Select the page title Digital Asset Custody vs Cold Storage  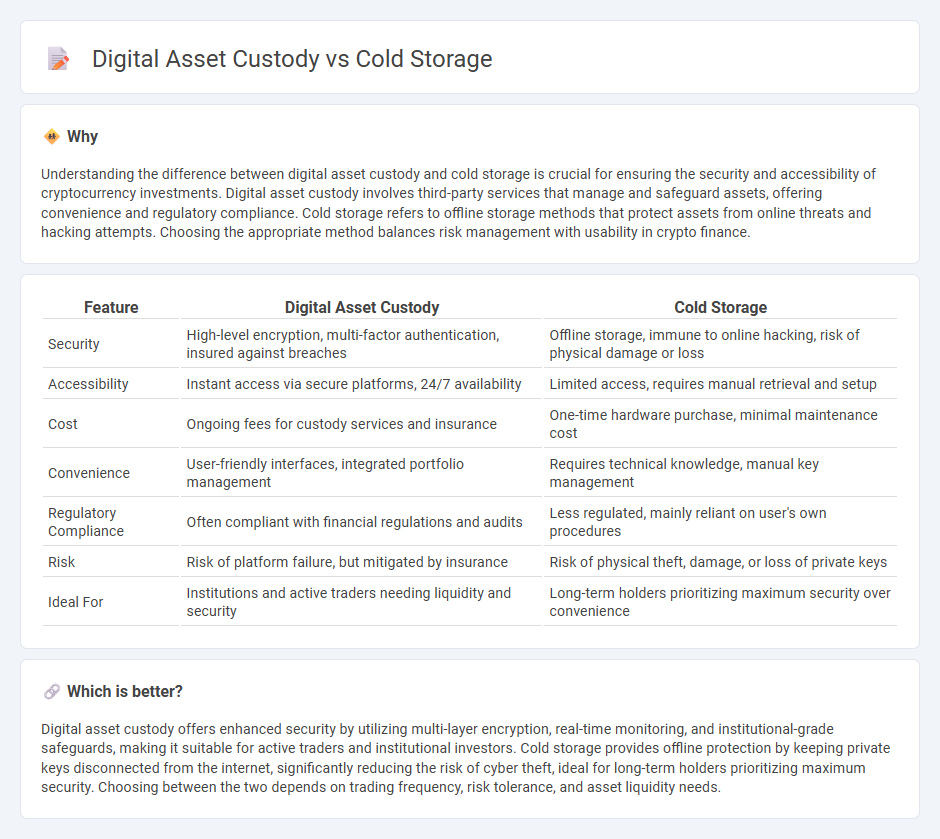pyautogui.click(x=292, y=59)
